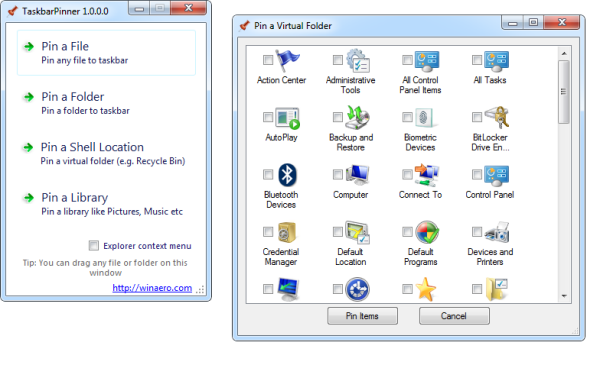The width and height of the screenshot is (600, 365).
Task: Open the http://winaero.com link
Action: click(x=152, y=288)
